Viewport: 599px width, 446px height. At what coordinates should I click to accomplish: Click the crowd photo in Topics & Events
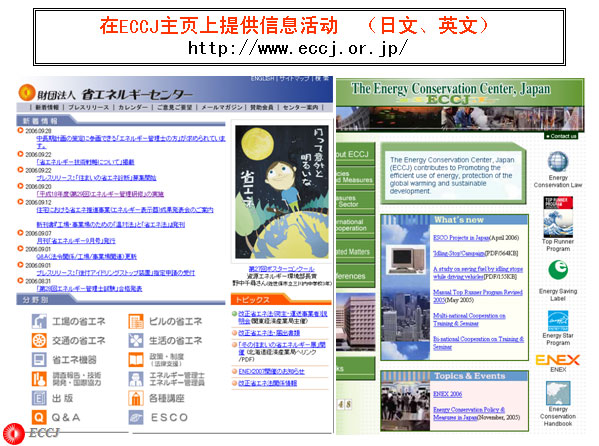(405, 406)
